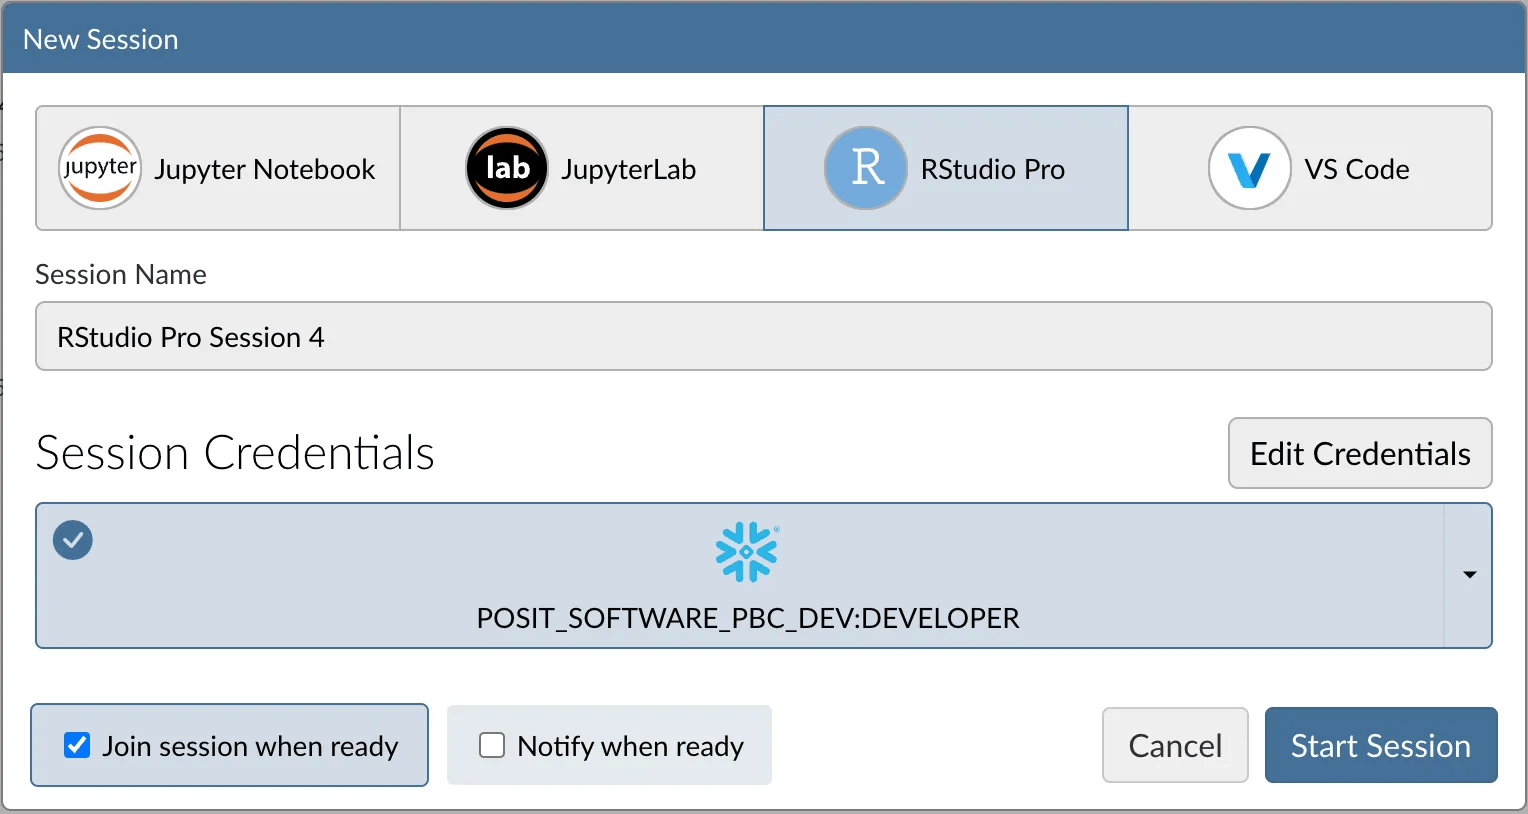This screenshot has height=814, width=1528.
Task: Click the black JupyterLab 'lab' icon
Action: tap(507, 168)
